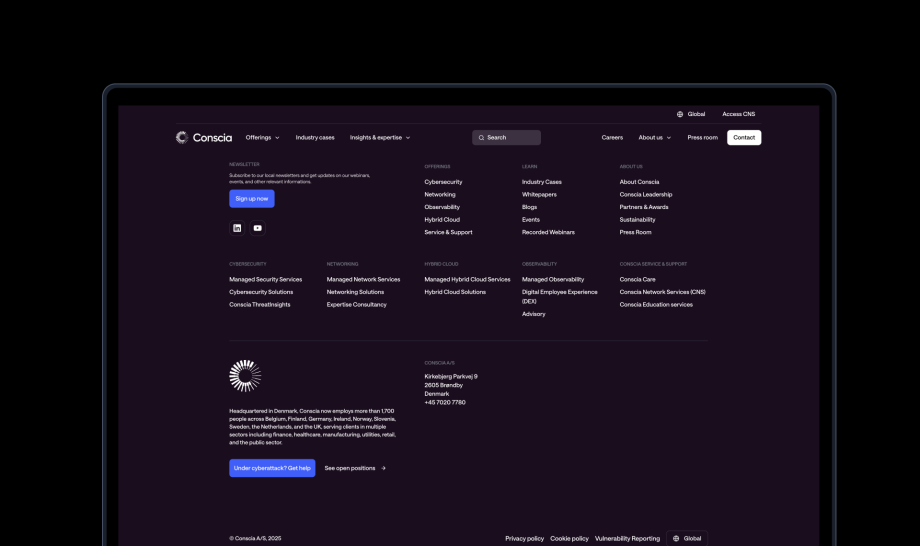Expand the About us dropdown
The height and width of the screenshot is (546, 920).
(654, 137)
